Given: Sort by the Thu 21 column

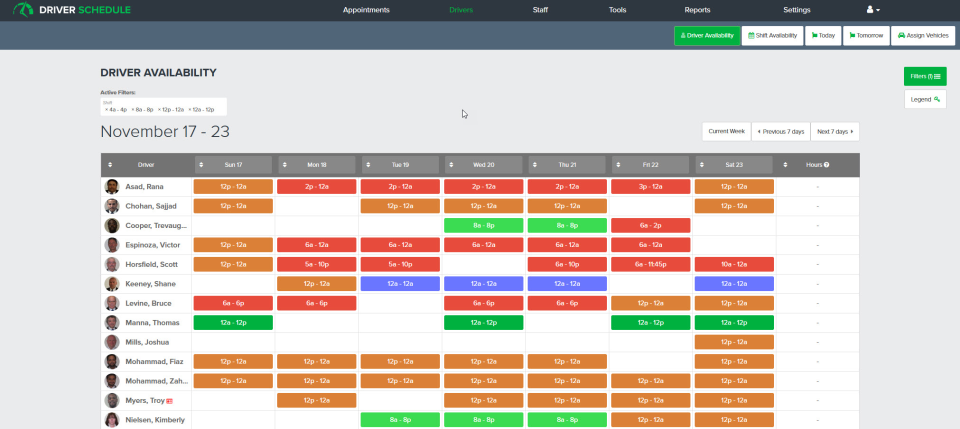Looking at the screenshot, I should [x=567, y=165].
